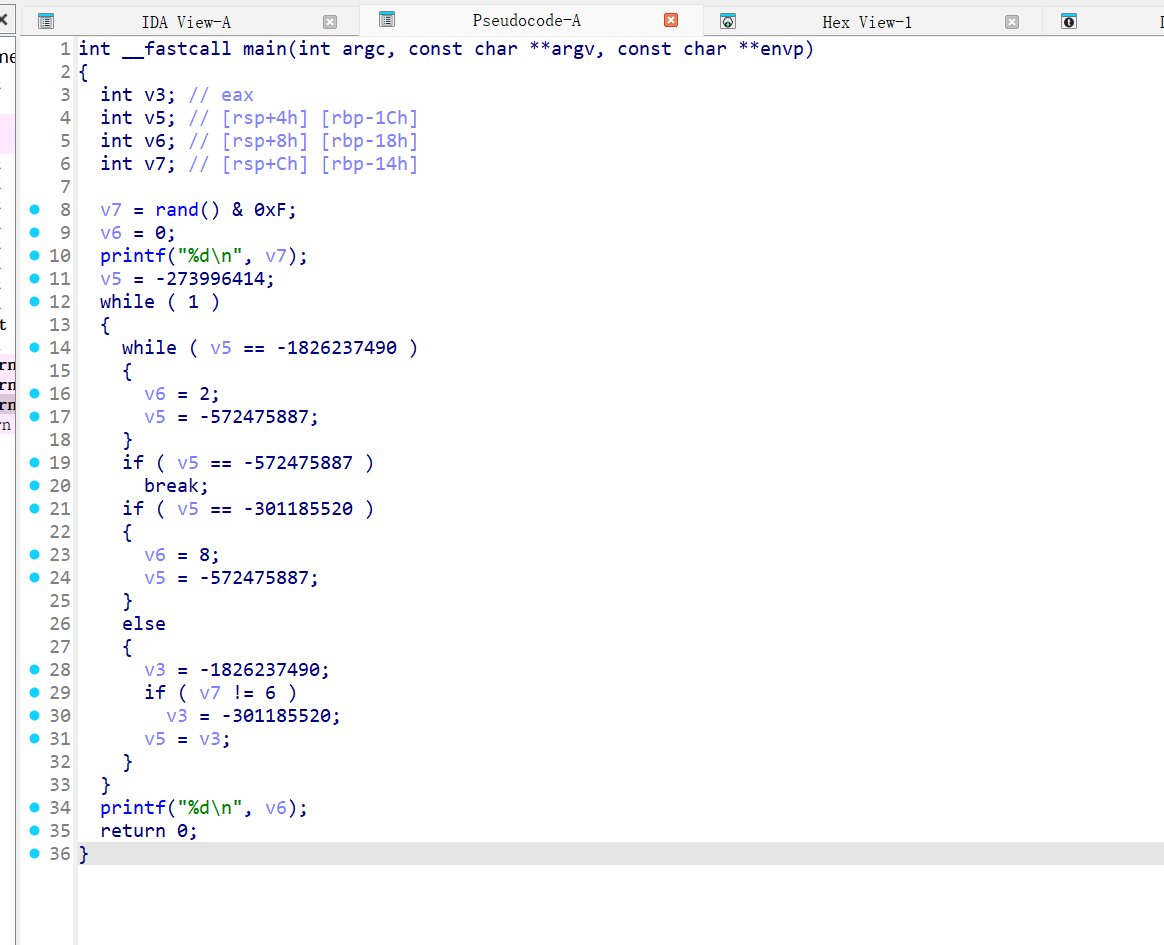Screen dimensions: 1164x945
Task: Select variable v7 on line 8
Action: click(x=108, y=209)
